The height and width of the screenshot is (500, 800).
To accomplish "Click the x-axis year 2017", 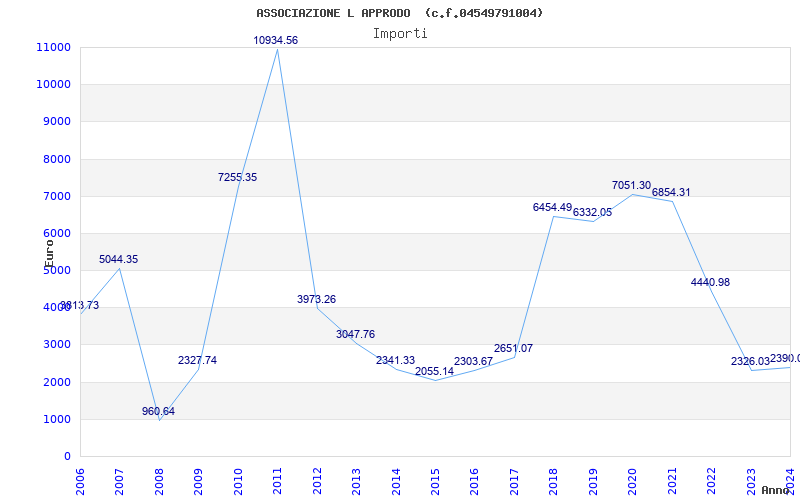I will tap(514, 481).
